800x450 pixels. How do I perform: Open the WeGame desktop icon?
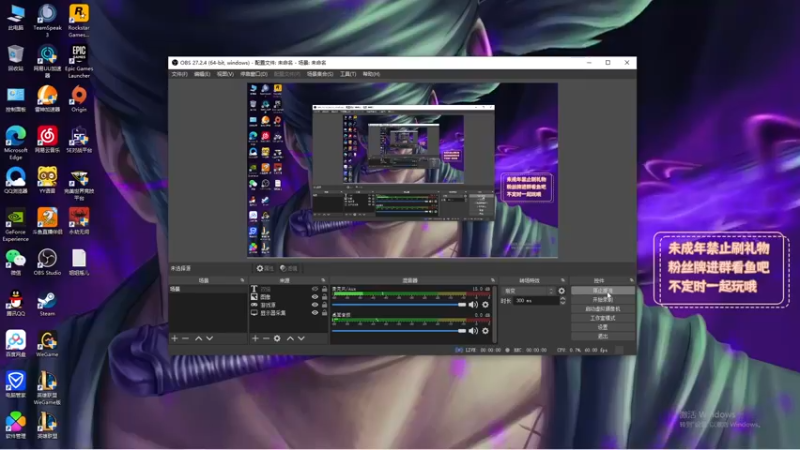coord(47,344)
